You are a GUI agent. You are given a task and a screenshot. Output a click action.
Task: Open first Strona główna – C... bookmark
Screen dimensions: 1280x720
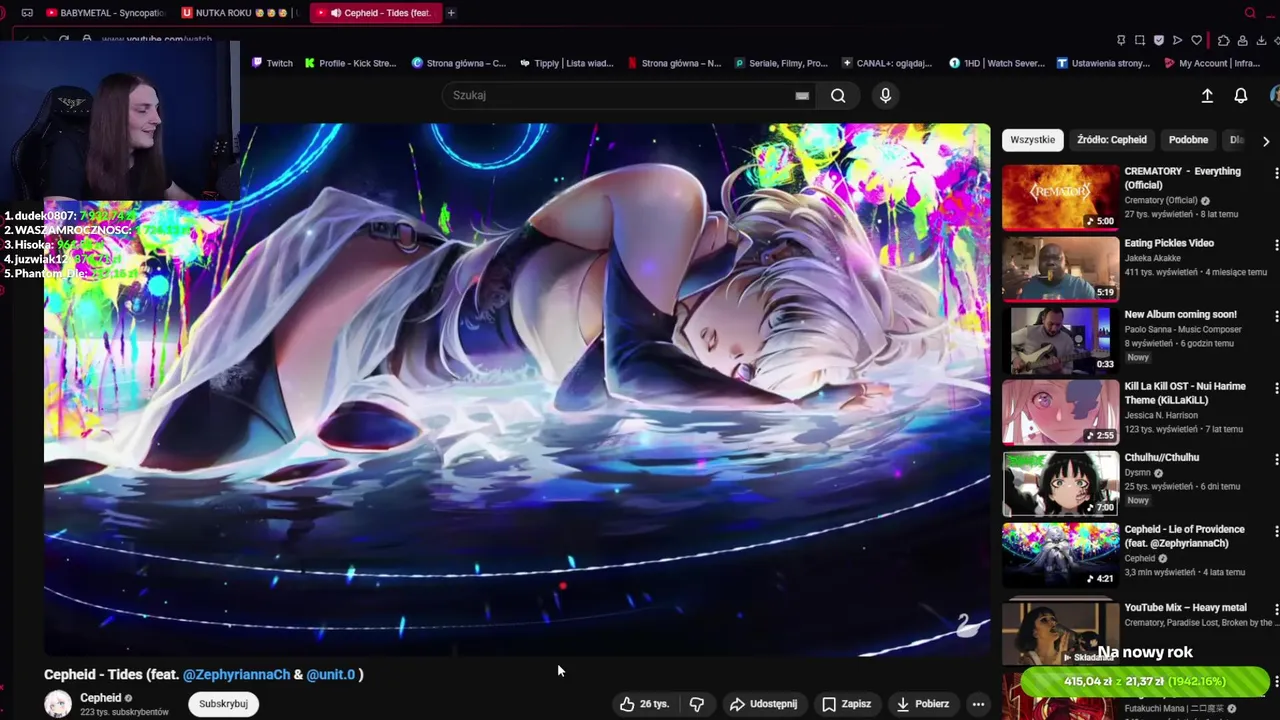459,63
